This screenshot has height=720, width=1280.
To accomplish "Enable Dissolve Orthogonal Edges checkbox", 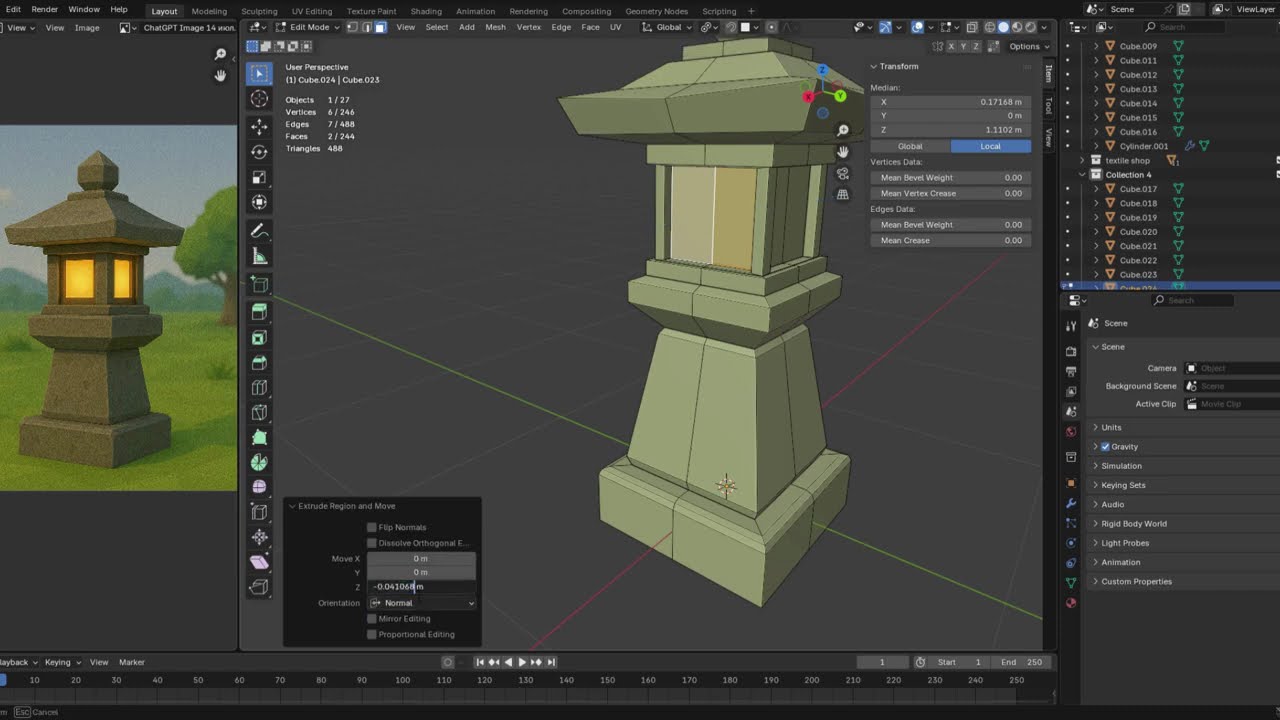I will 372,543.
